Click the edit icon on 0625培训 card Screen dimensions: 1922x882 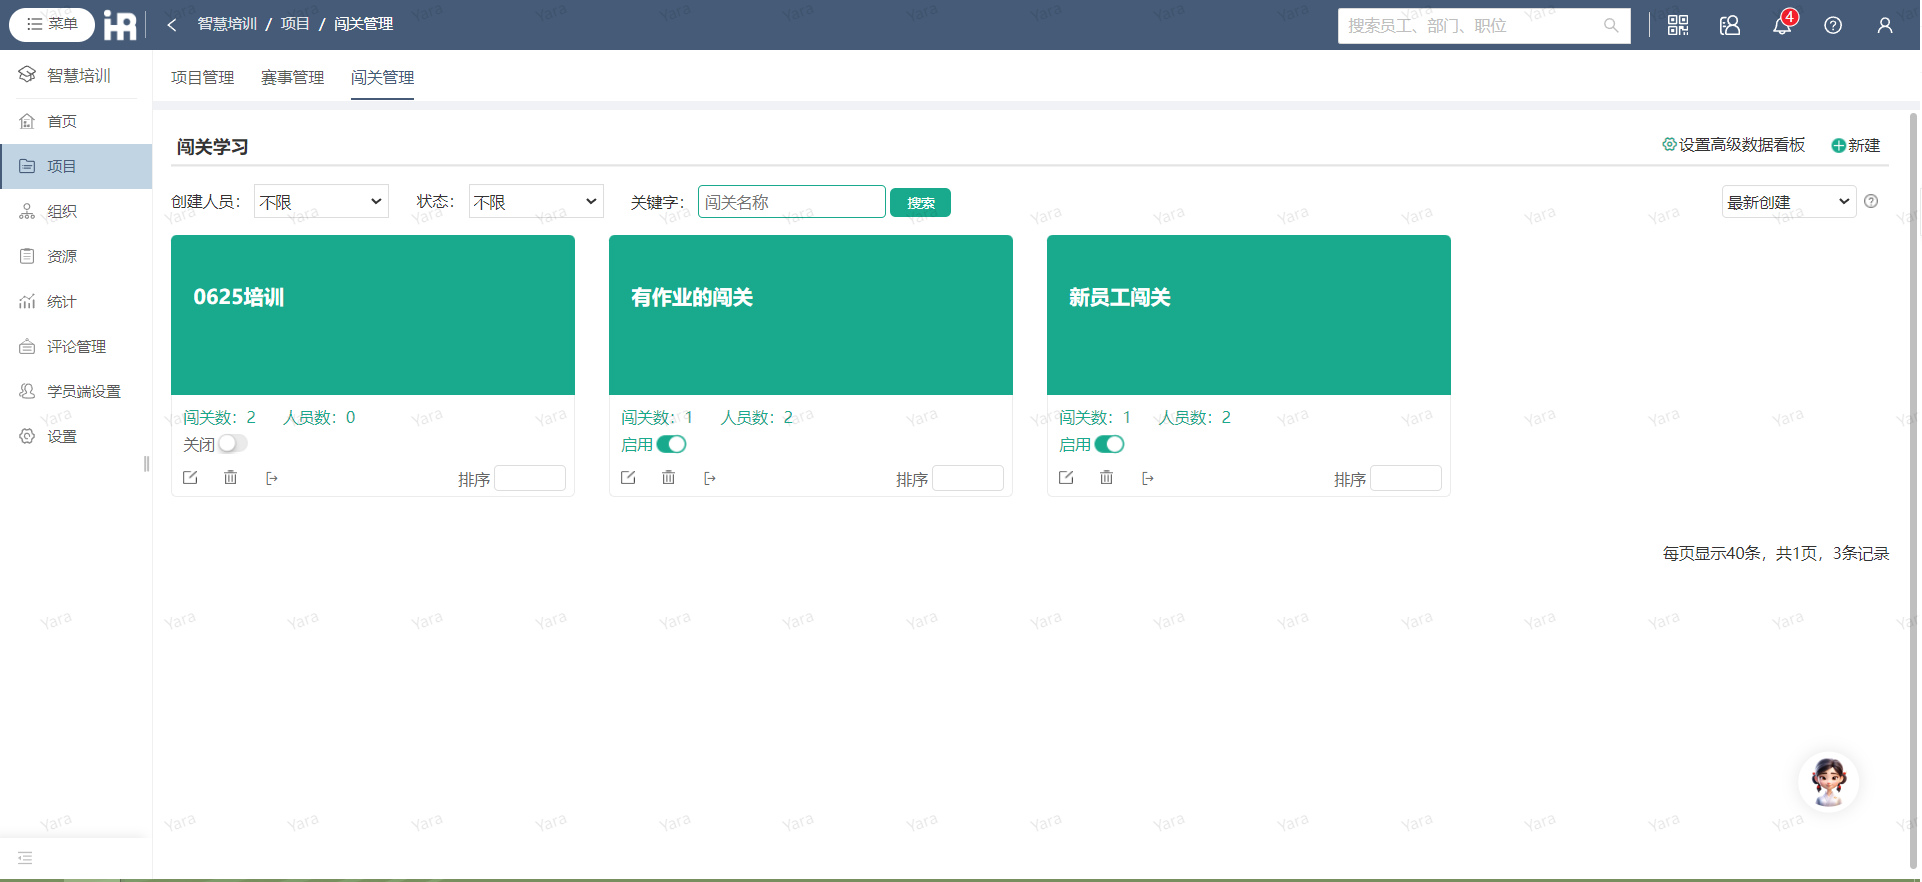(x=190, y=478)
